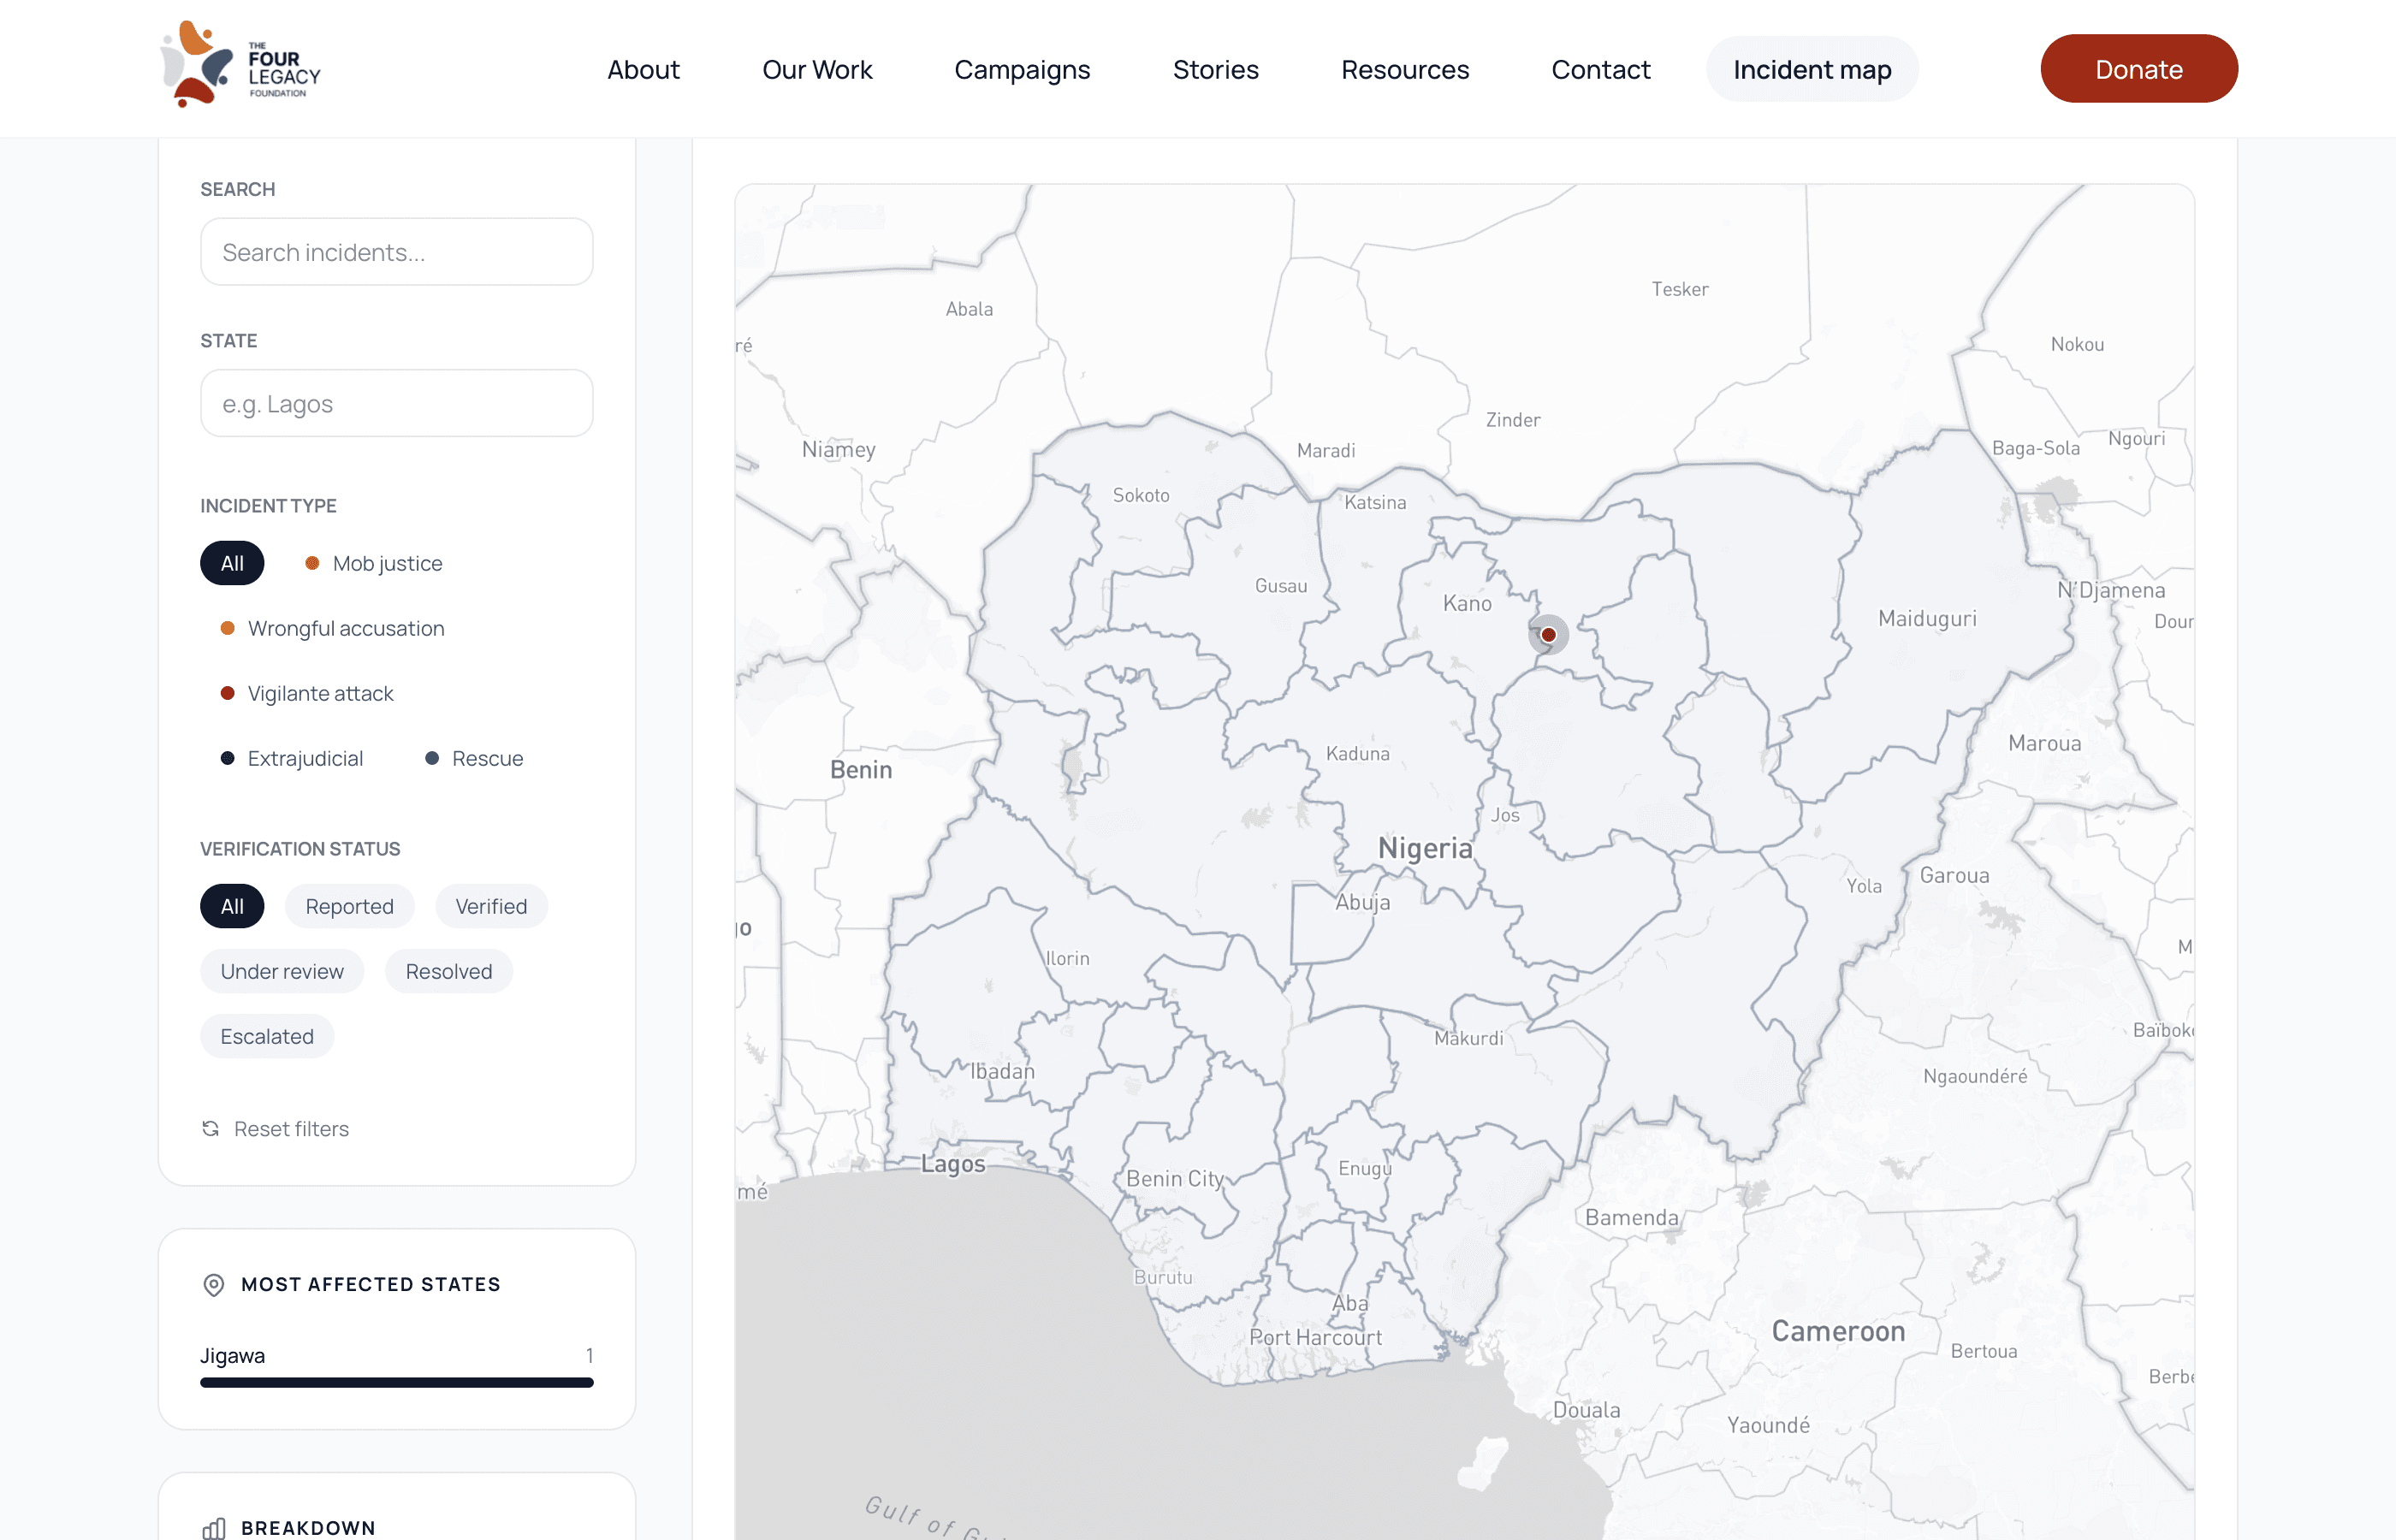Go to Campaigns
This screenshot has height=1540, width=2396.
coord(1022,69)
